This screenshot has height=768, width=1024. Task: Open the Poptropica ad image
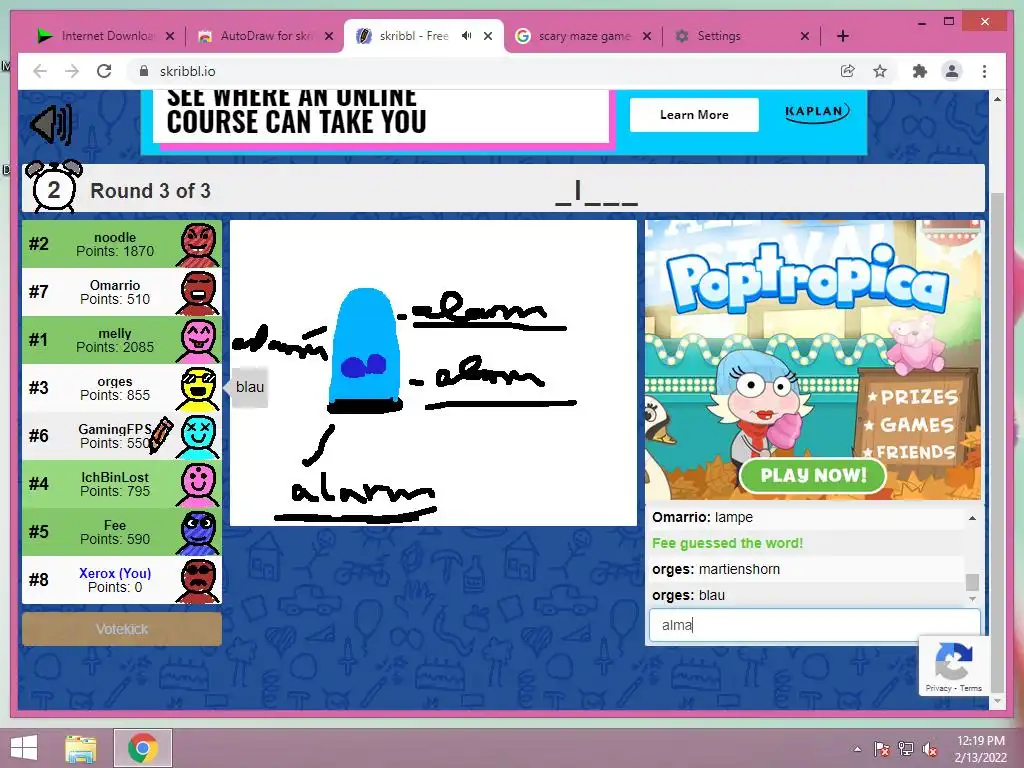813,360
